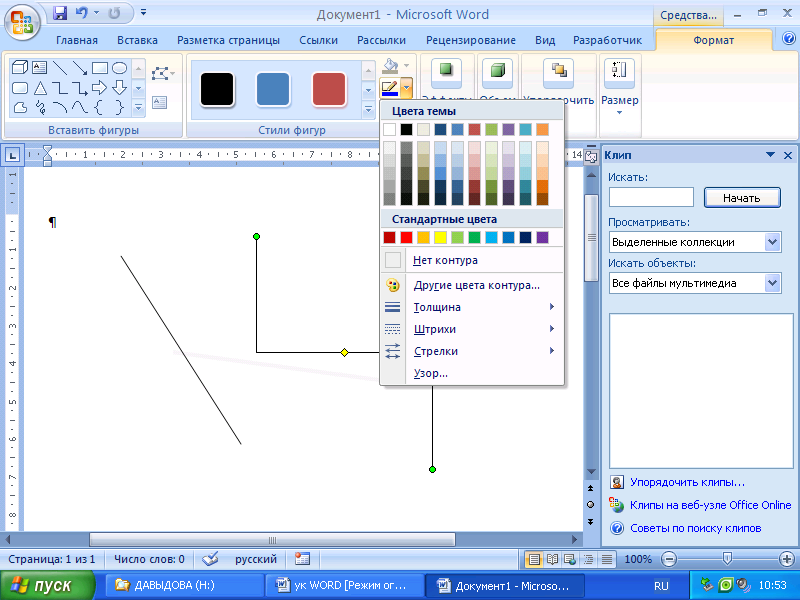Switch to Draft view

(x=607, y=560)
